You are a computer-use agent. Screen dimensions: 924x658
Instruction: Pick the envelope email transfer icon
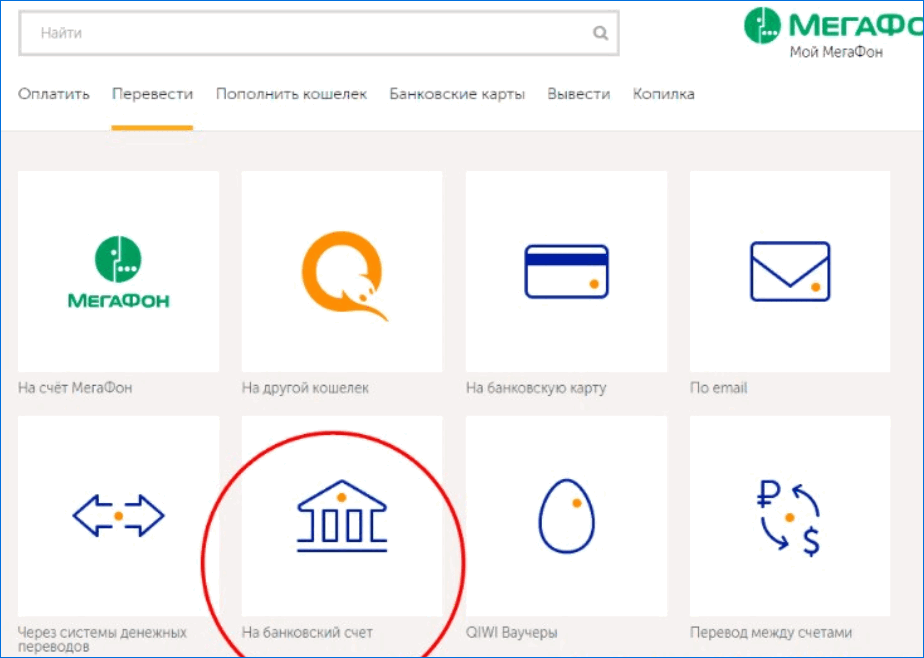(790, 272)
